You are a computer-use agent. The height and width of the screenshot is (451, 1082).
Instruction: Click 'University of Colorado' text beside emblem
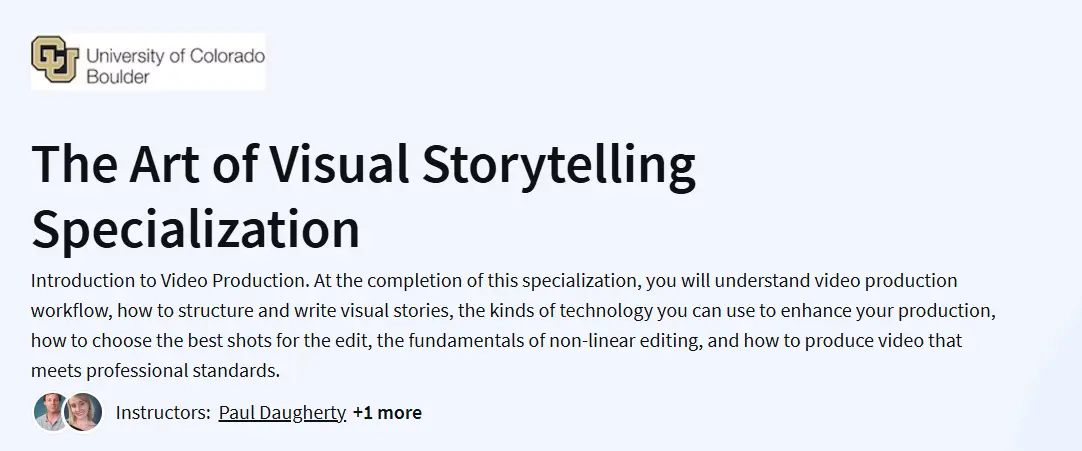(175, 56)
